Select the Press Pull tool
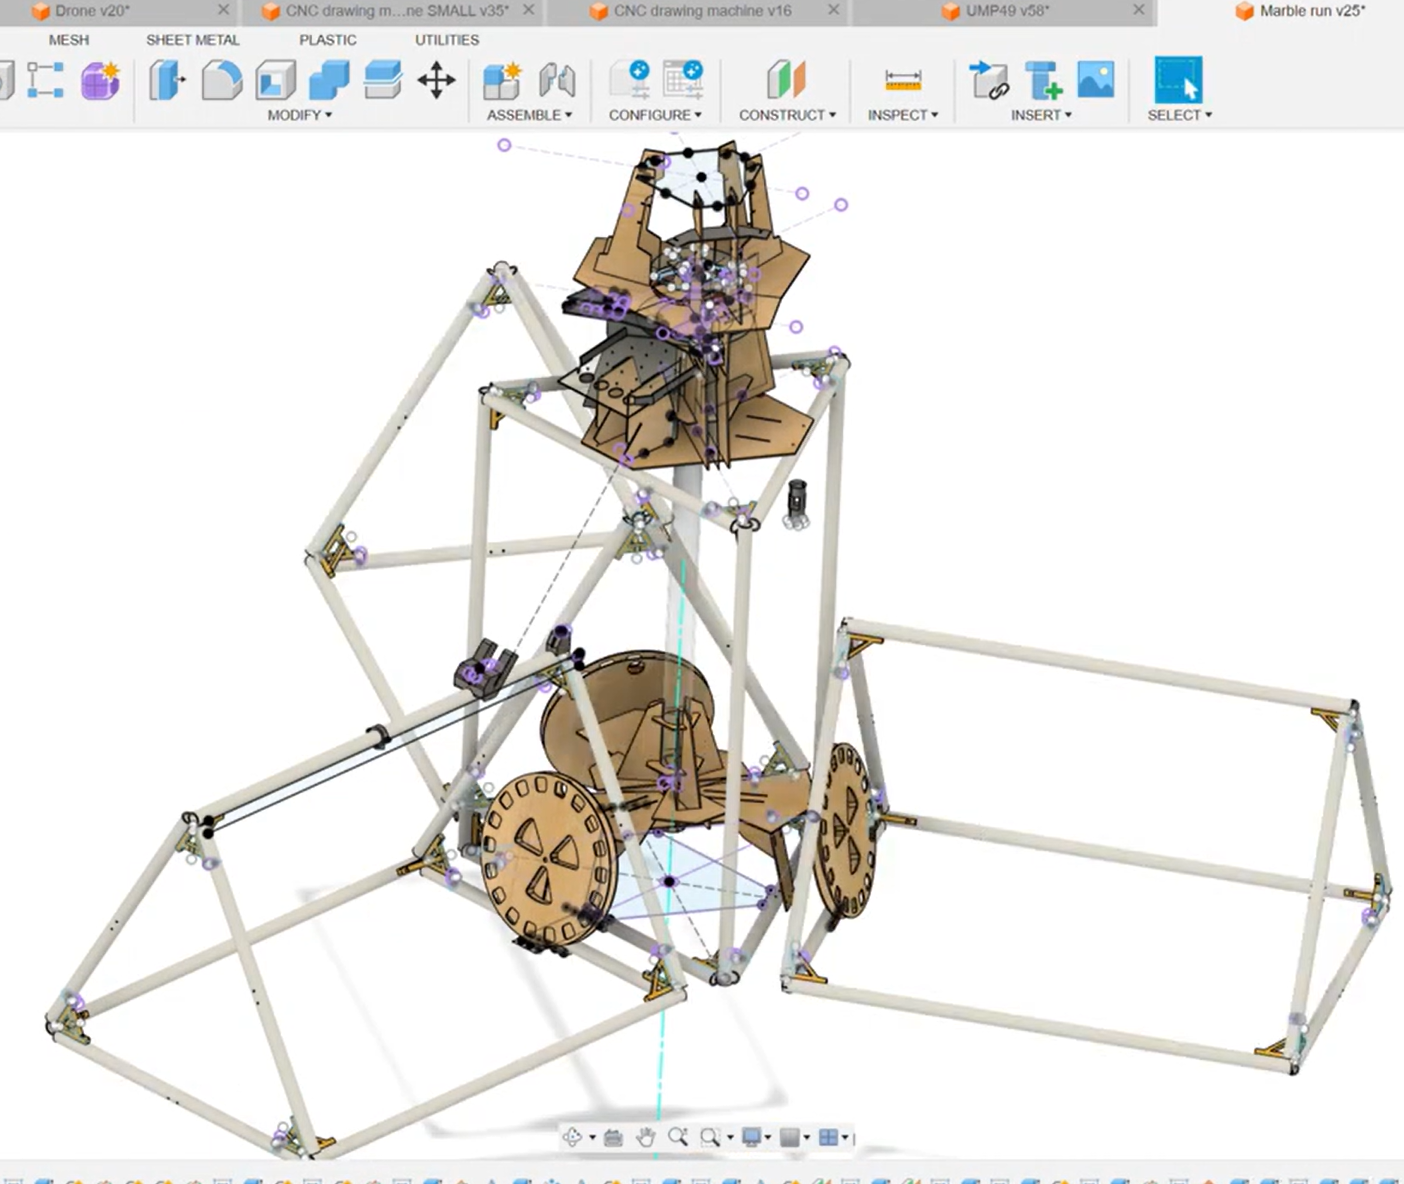Viewport: 1404px width, 1184px height. click(x=167, y=80)
